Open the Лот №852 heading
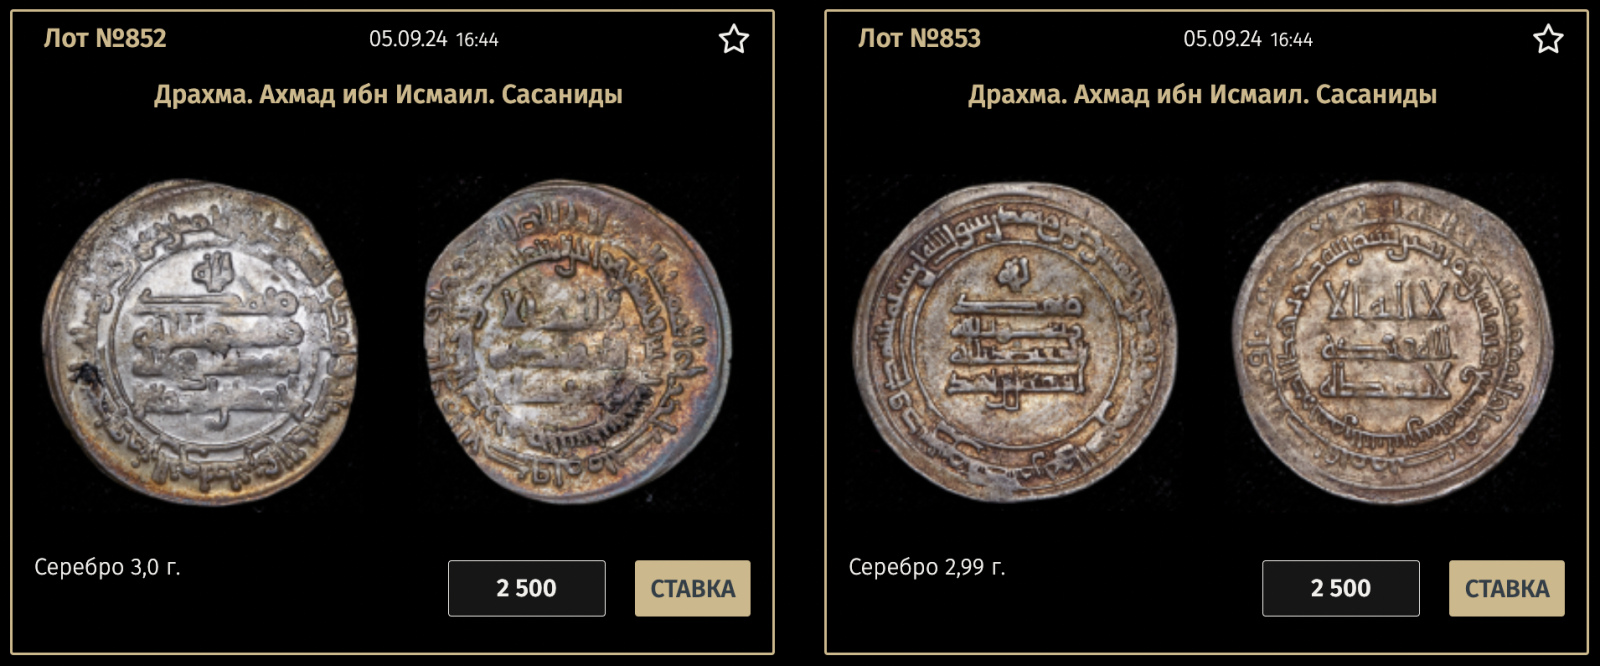This screenshot has height=666, width=1600. pos(105,39)
